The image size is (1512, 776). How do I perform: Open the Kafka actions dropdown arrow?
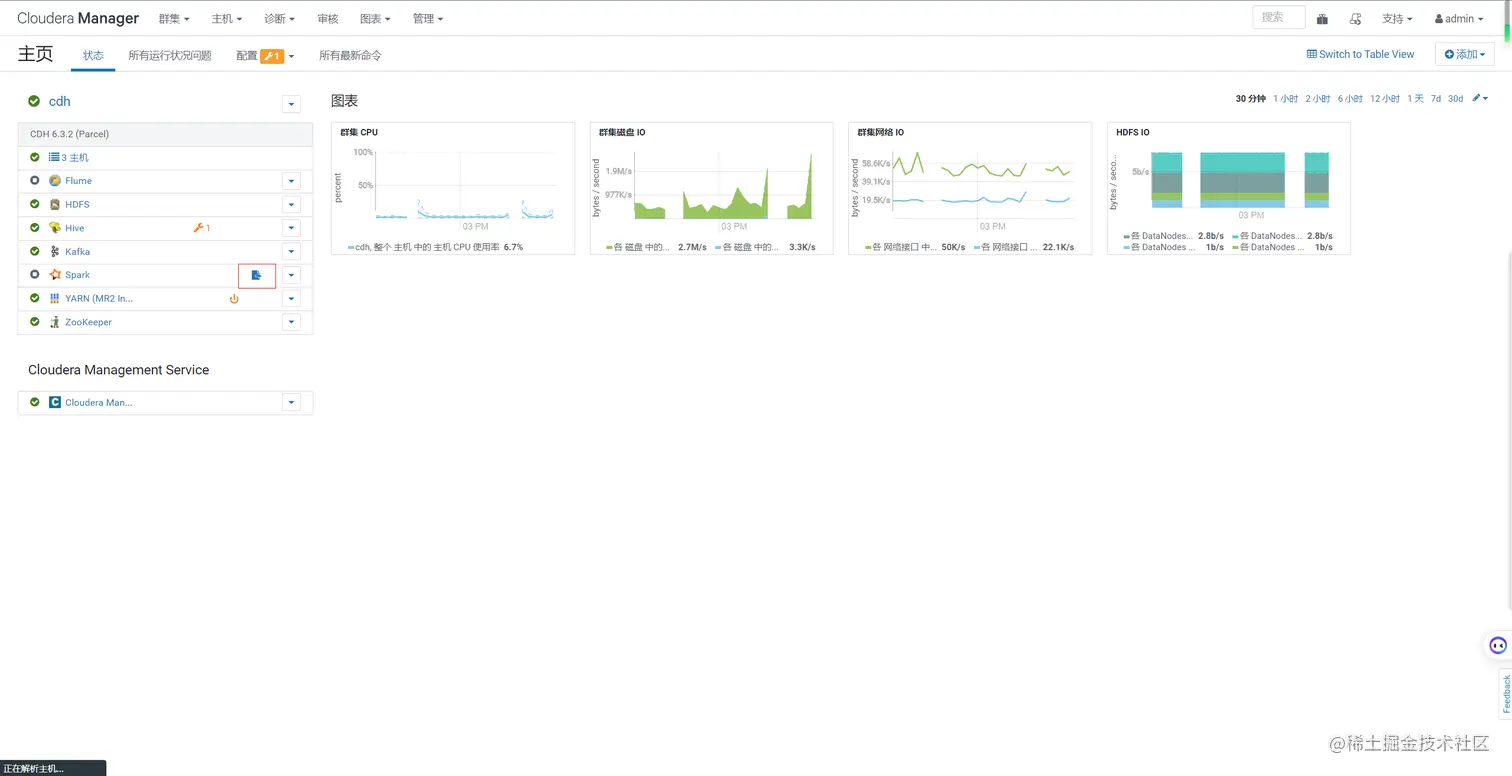click(x=291, y=251)
